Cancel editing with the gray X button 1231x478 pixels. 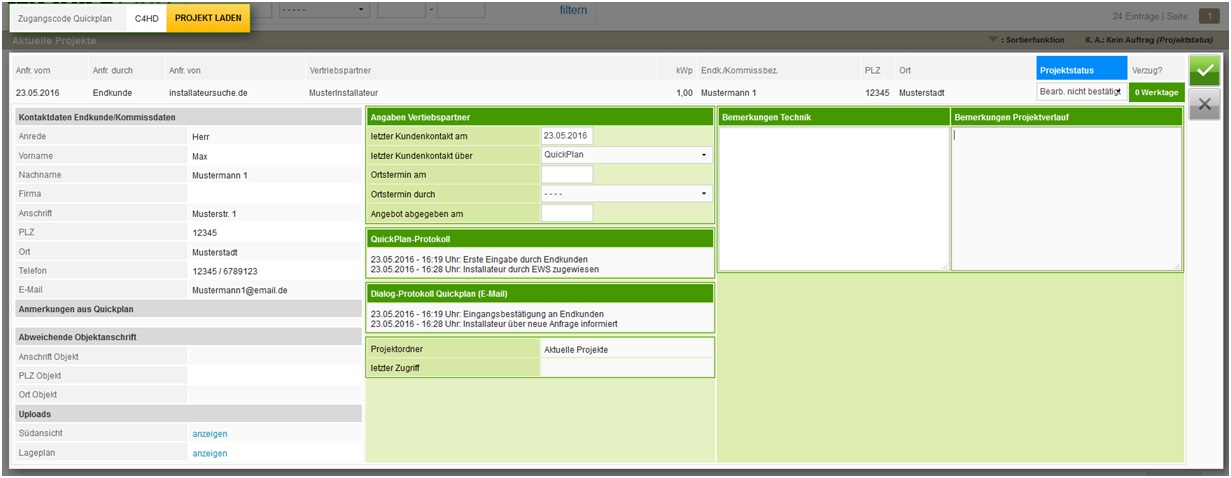pos(1205,103)
